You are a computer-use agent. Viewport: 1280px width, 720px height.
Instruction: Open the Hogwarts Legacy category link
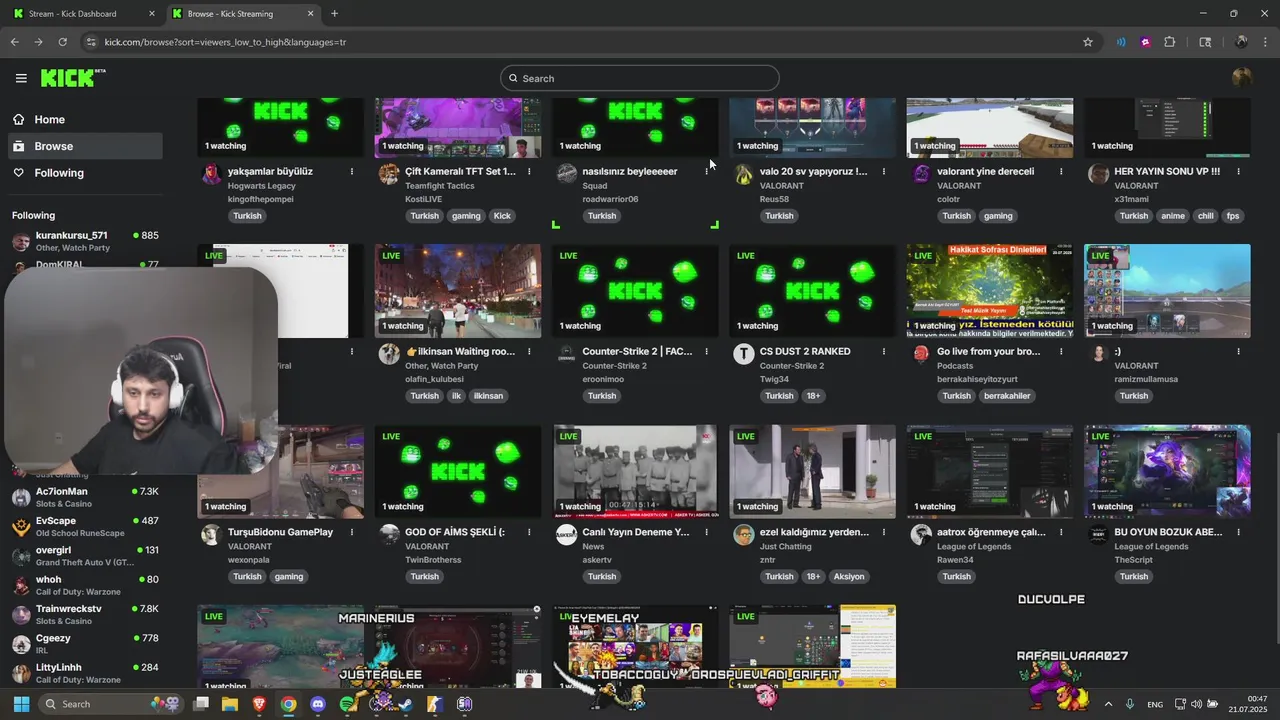pos(261,186)
